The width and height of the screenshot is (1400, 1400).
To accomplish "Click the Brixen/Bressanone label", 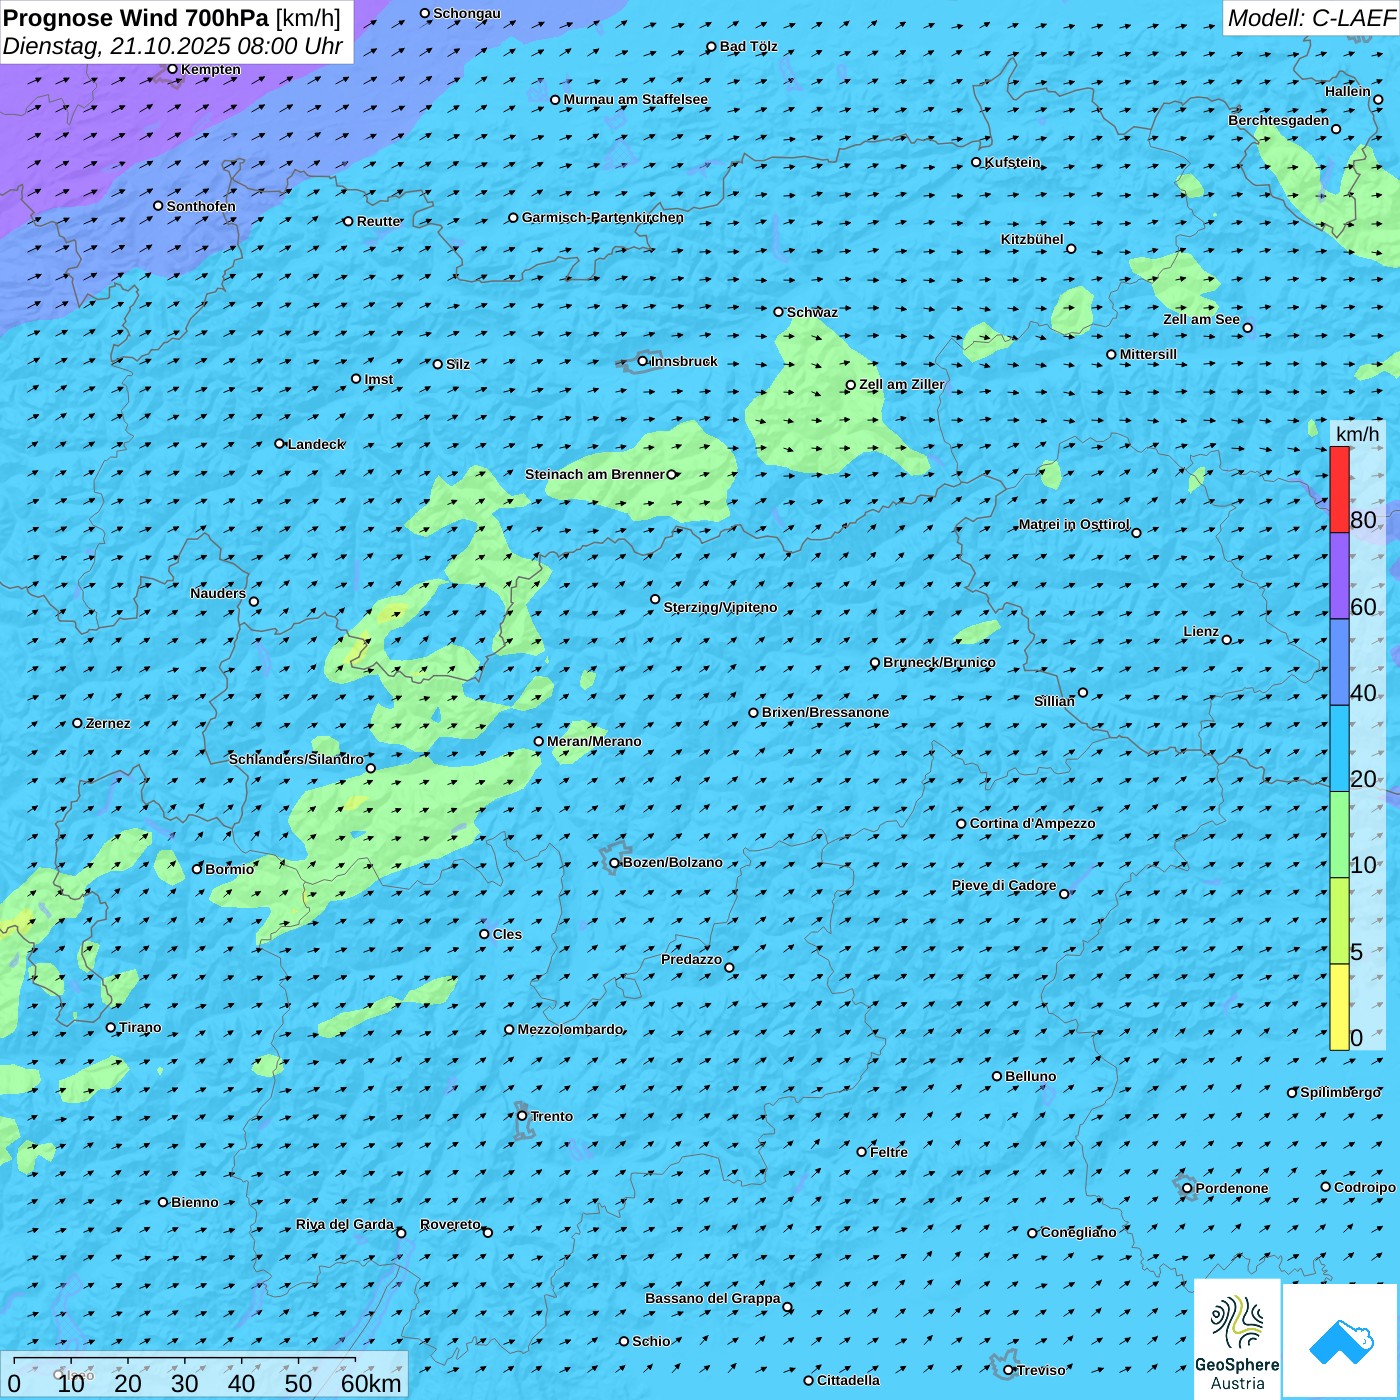I will pyautogui.click(x=825, y=712).
